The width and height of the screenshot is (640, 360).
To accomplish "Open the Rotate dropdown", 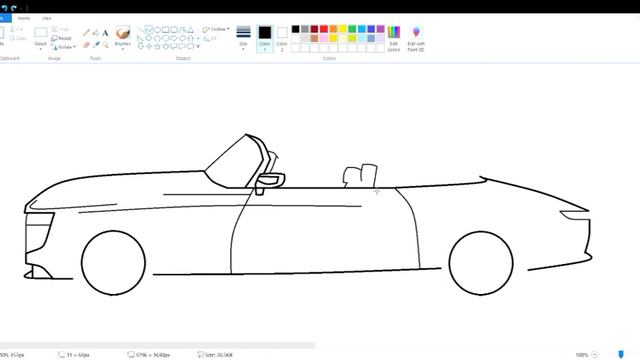I will pyautogui.click(x=64, y=47).
